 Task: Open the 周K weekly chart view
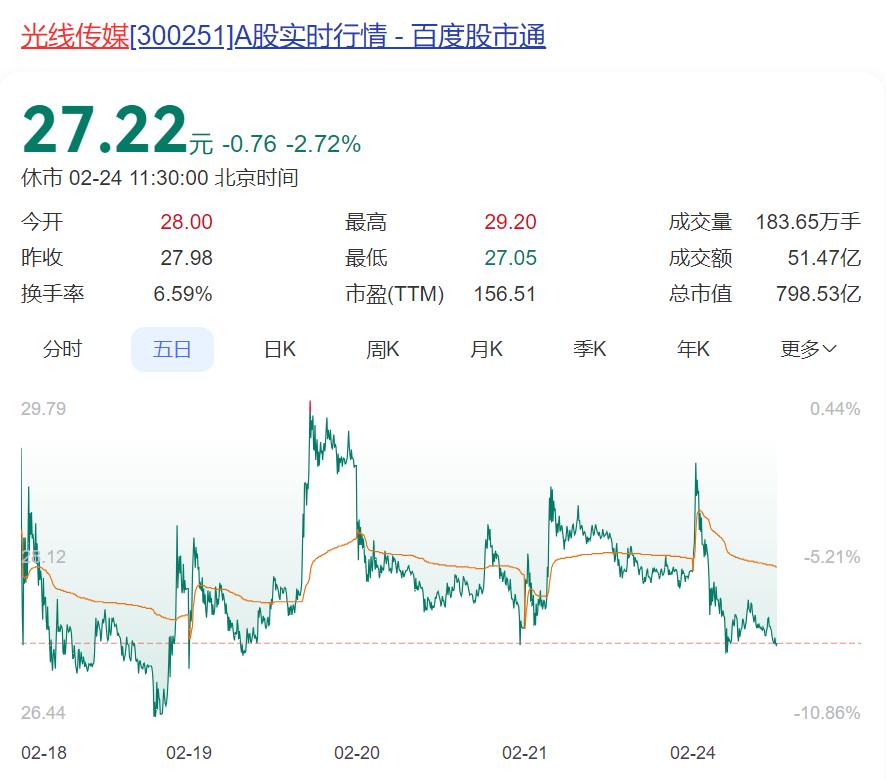pos(381,349)
